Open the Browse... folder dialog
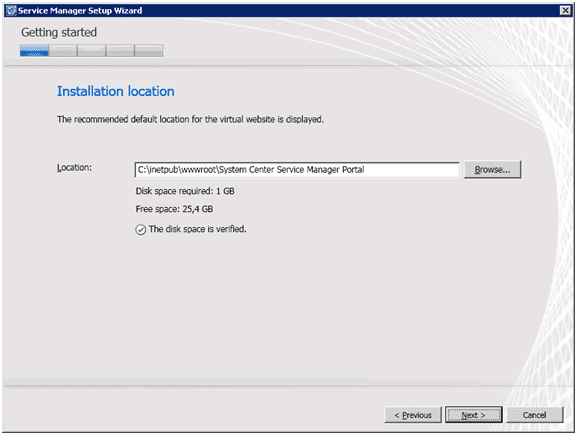This screenshot has width=576, height=434. pyautogui.click(x=492, y=169)
